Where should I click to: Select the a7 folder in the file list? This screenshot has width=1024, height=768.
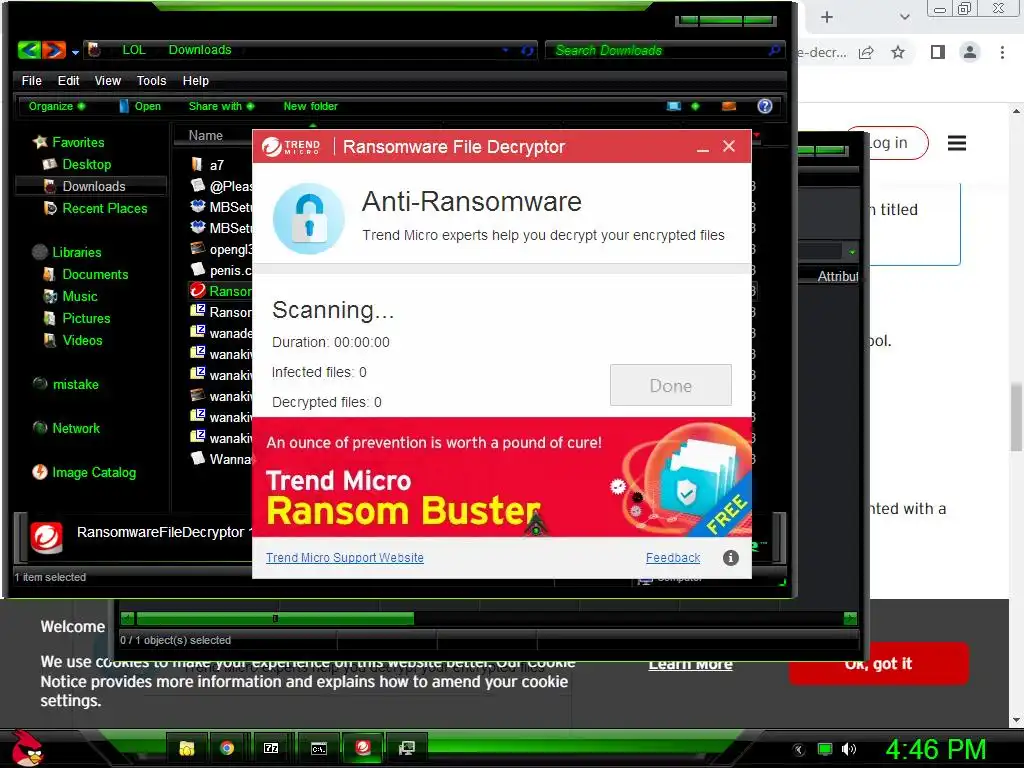(x=216, y=165)
